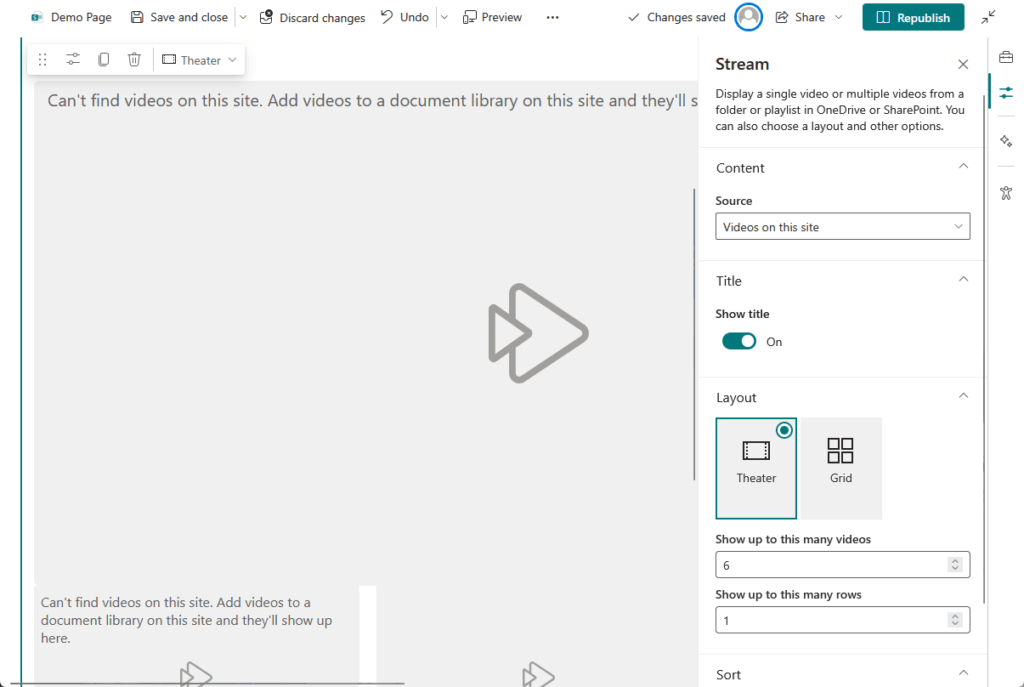Screen dimensions: 1024x687
Task: Click the page canvas vertical scrollbar
Action: pyautogui.click(x=694, y=334)
